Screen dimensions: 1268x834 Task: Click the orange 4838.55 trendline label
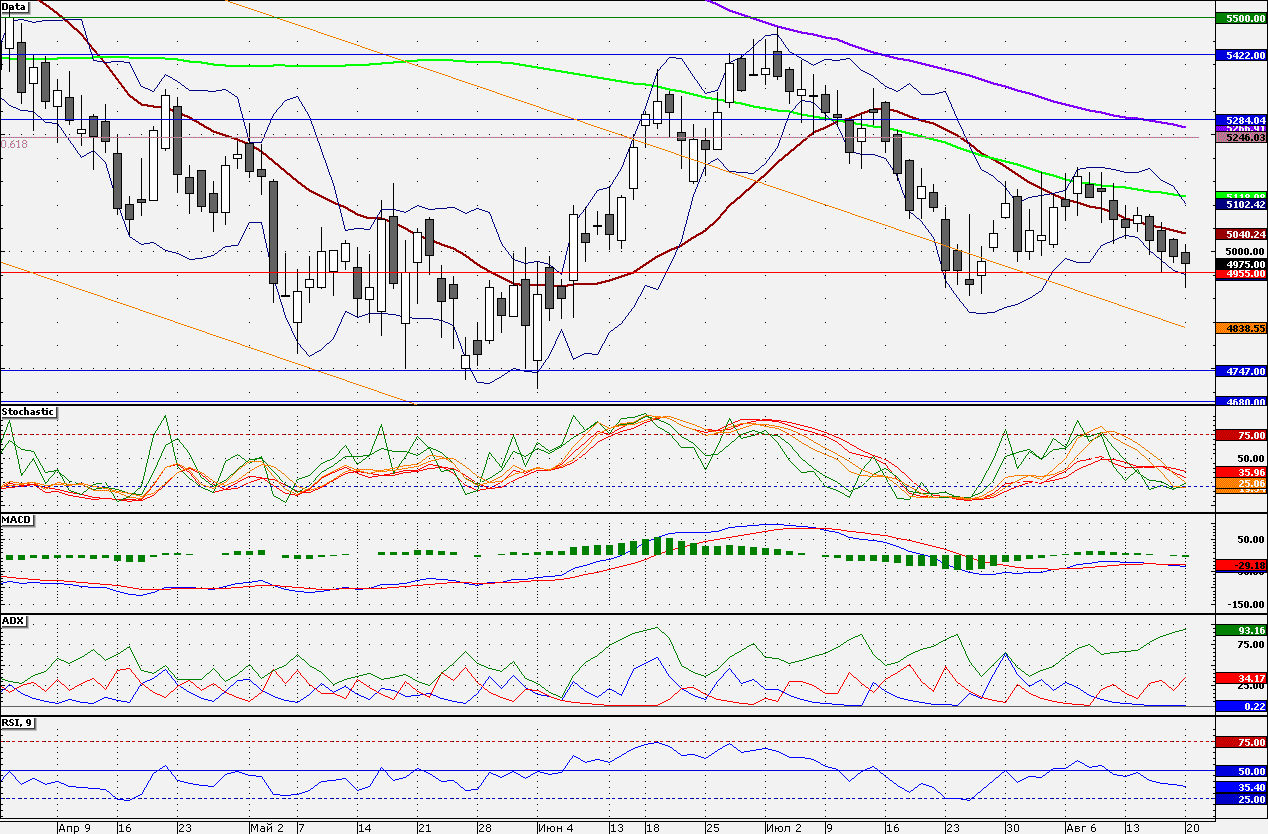(1240, 327)
